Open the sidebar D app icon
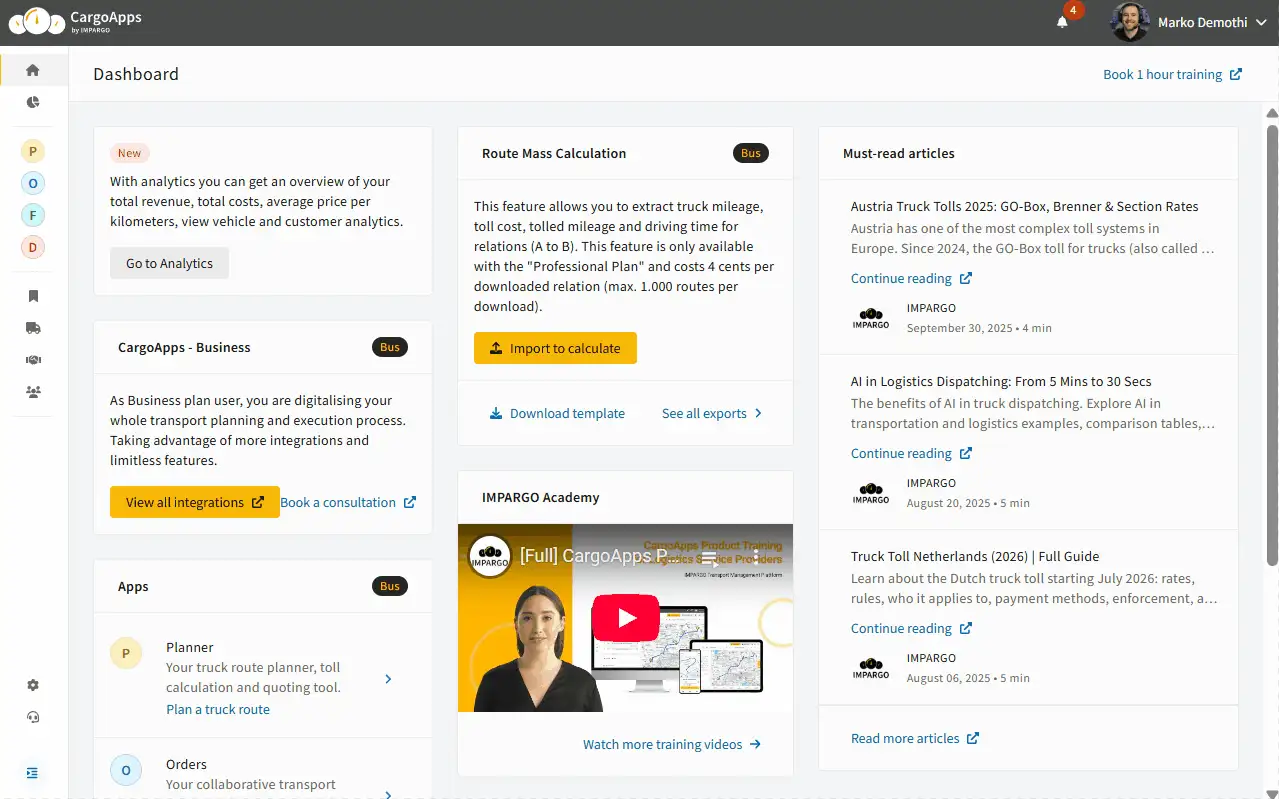 click(x=33, y=248)
